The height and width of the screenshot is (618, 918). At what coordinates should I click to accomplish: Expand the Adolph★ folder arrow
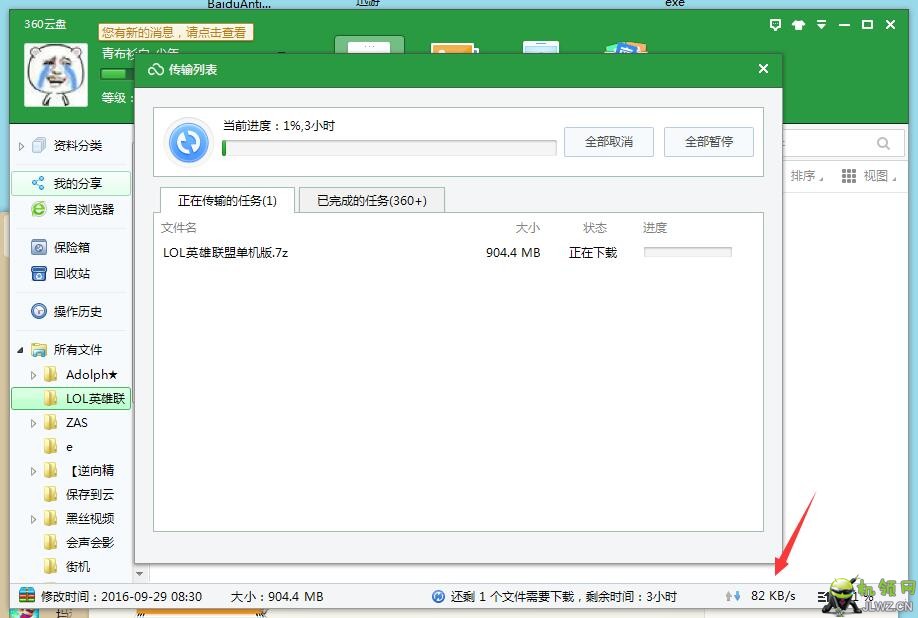coord(33,375)
